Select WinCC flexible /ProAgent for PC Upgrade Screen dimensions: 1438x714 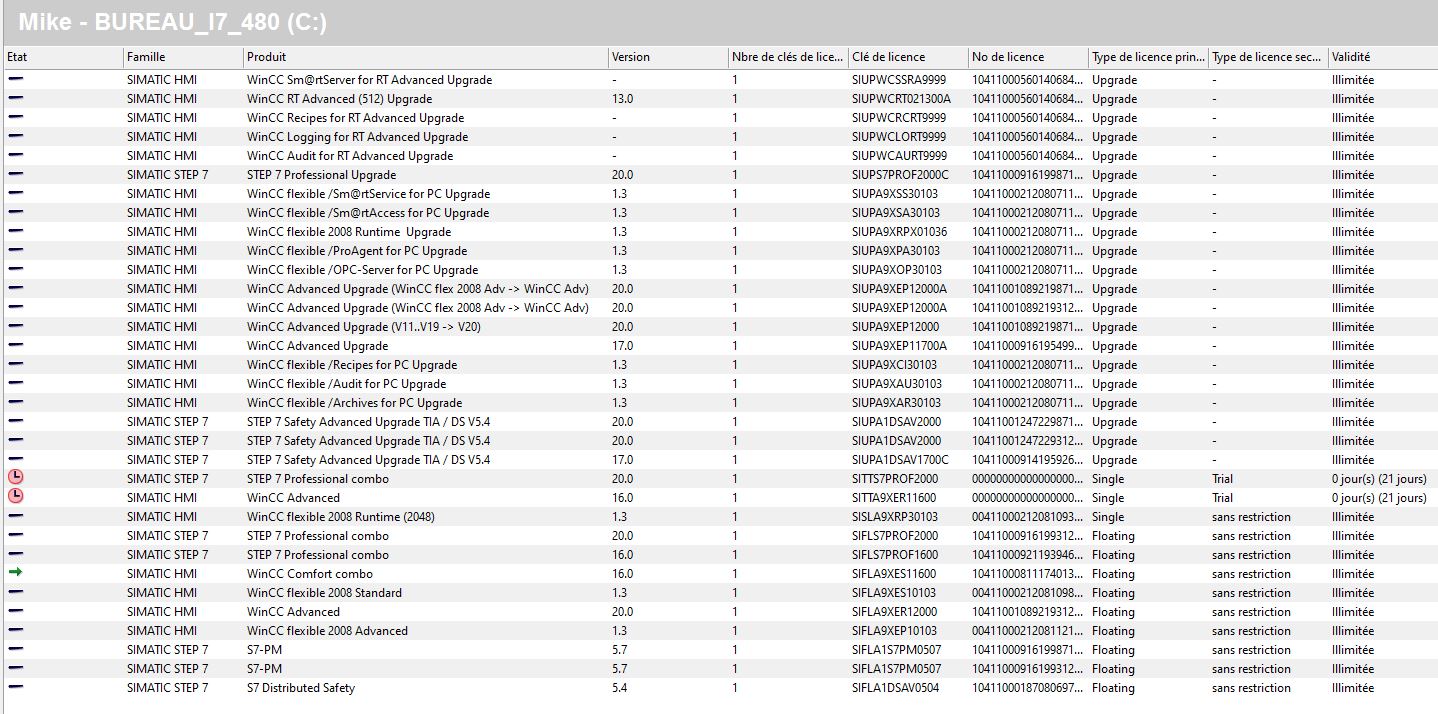[x=357, y=251]
